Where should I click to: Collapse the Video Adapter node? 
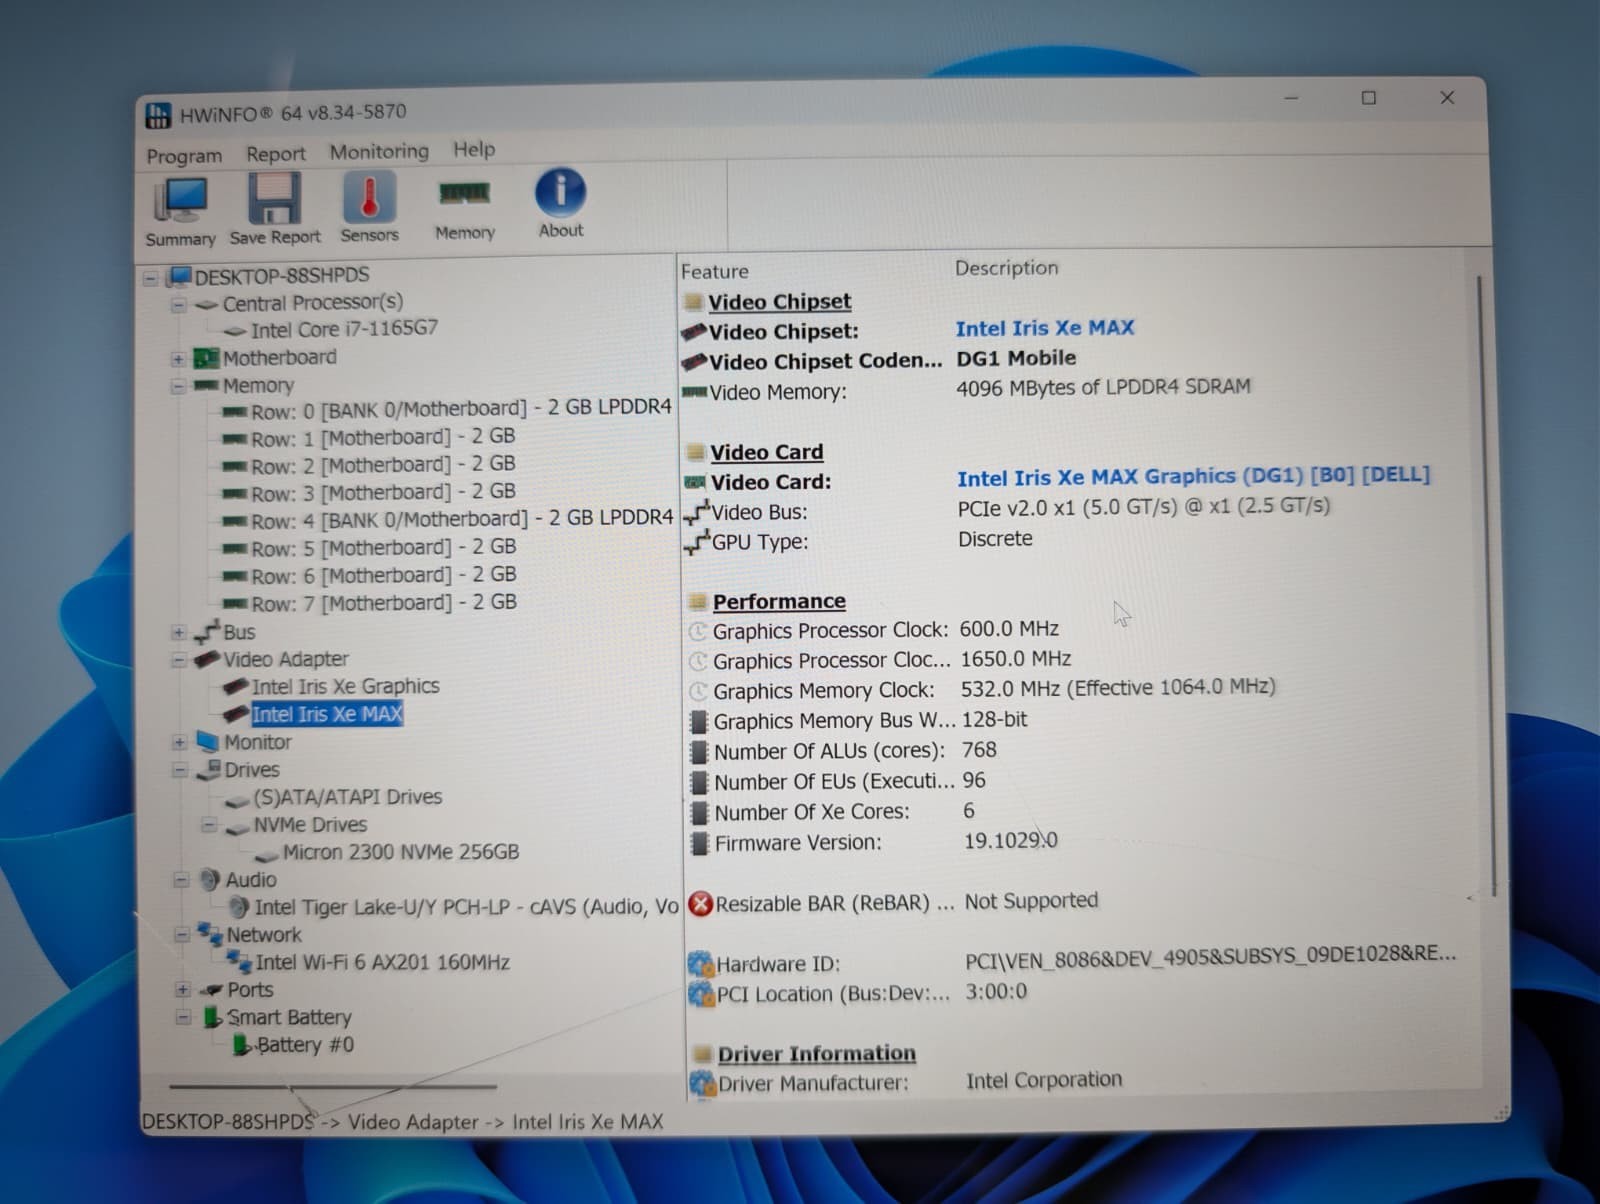(x=179, y=660)
